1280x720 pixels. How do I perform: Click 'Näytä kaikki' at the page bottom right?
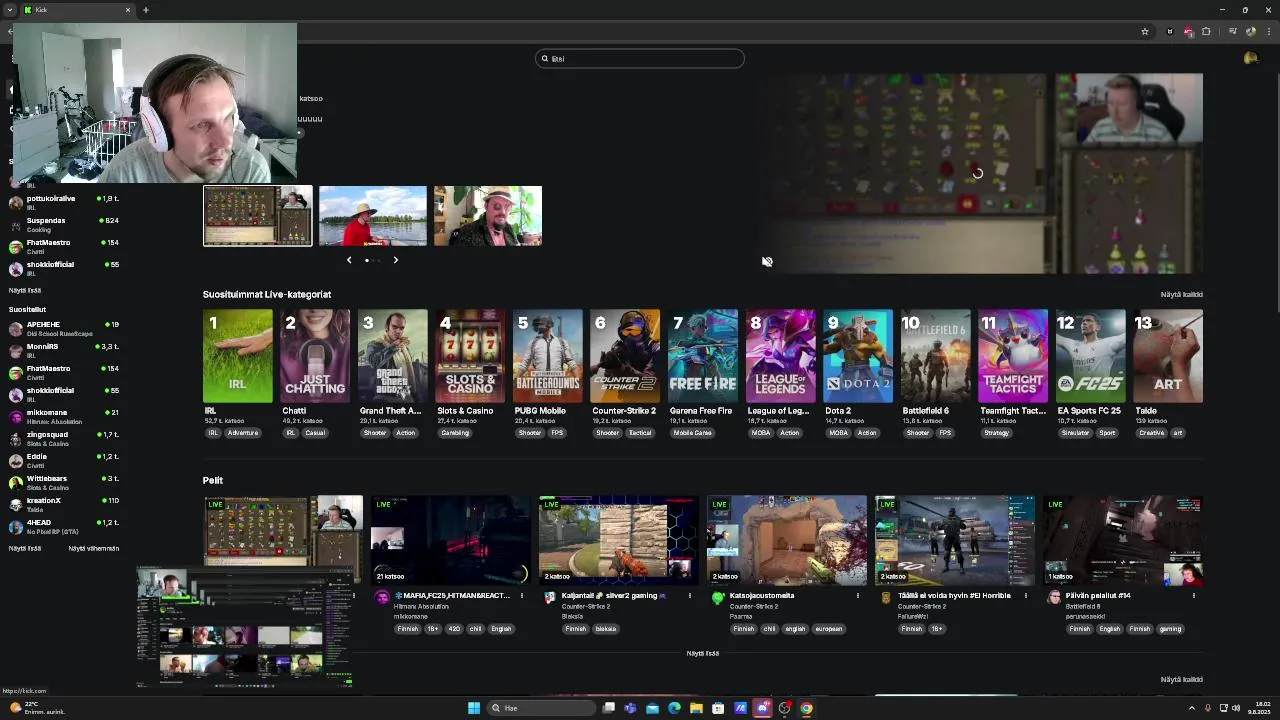click(1181, 680)
